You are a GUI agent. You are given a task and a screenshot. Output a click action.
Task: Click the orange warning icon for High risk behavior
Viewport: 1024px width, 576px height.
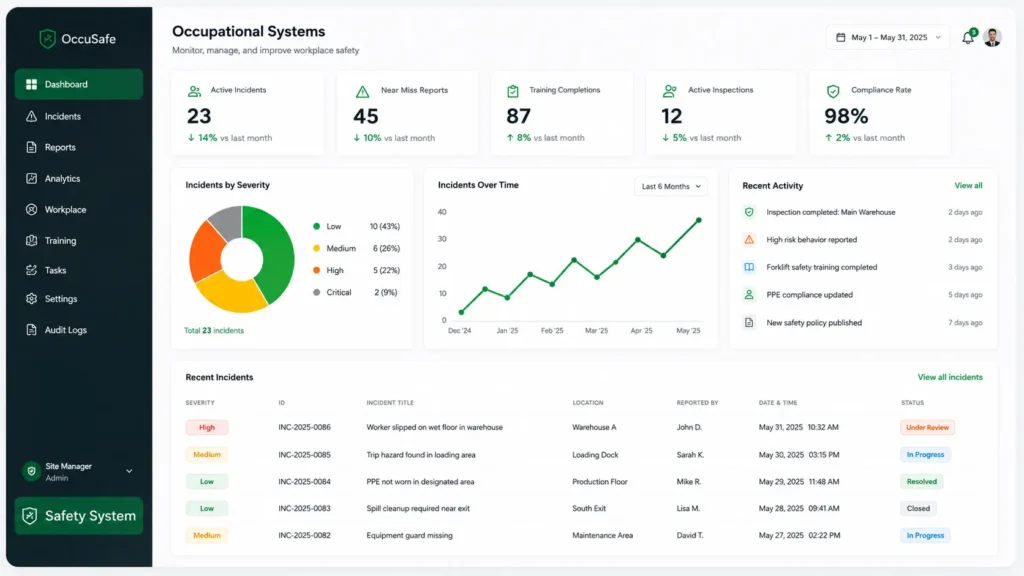click(x=749, y=240)
